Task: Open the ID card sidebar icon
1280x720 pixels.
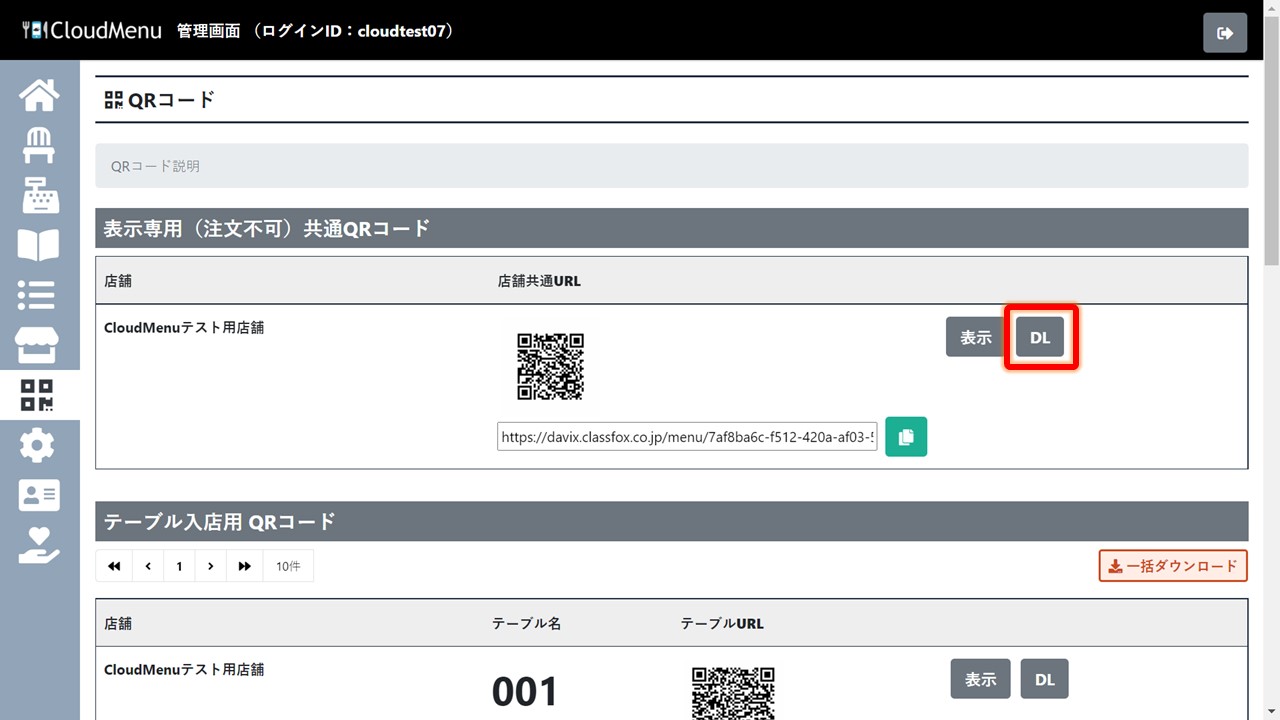Action: (39, 495)
